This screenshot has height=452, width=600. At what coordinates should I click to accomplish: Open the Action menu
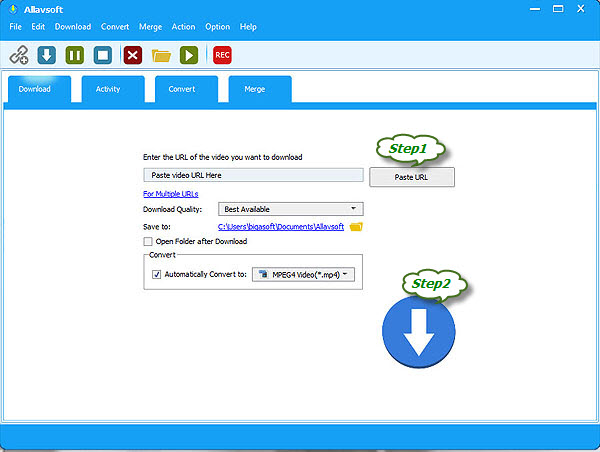(x=183, y=27)
